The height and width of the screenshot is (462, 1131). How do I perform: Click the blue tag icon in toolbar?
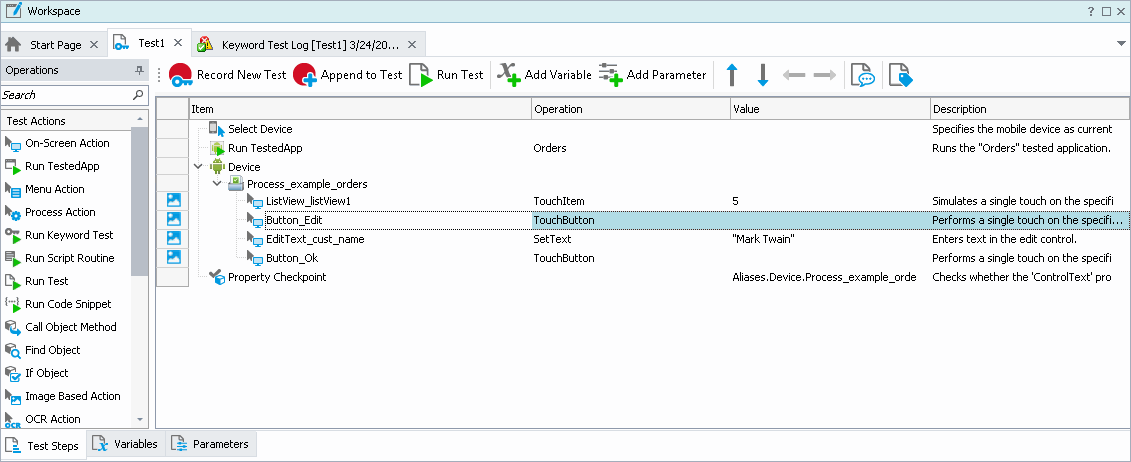click(900, 75)
